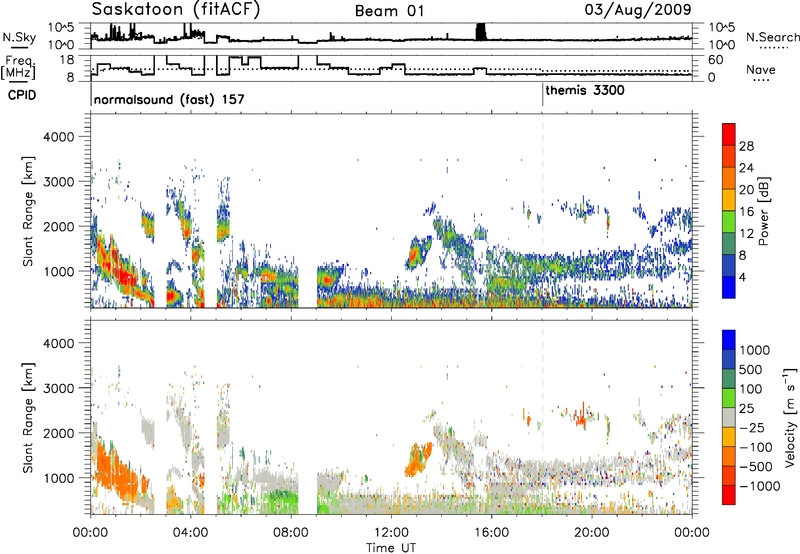This screenshot has height=554, width=800.
Task: Select the "themis 3300" CPID entry
Action: tap(585, 90)
